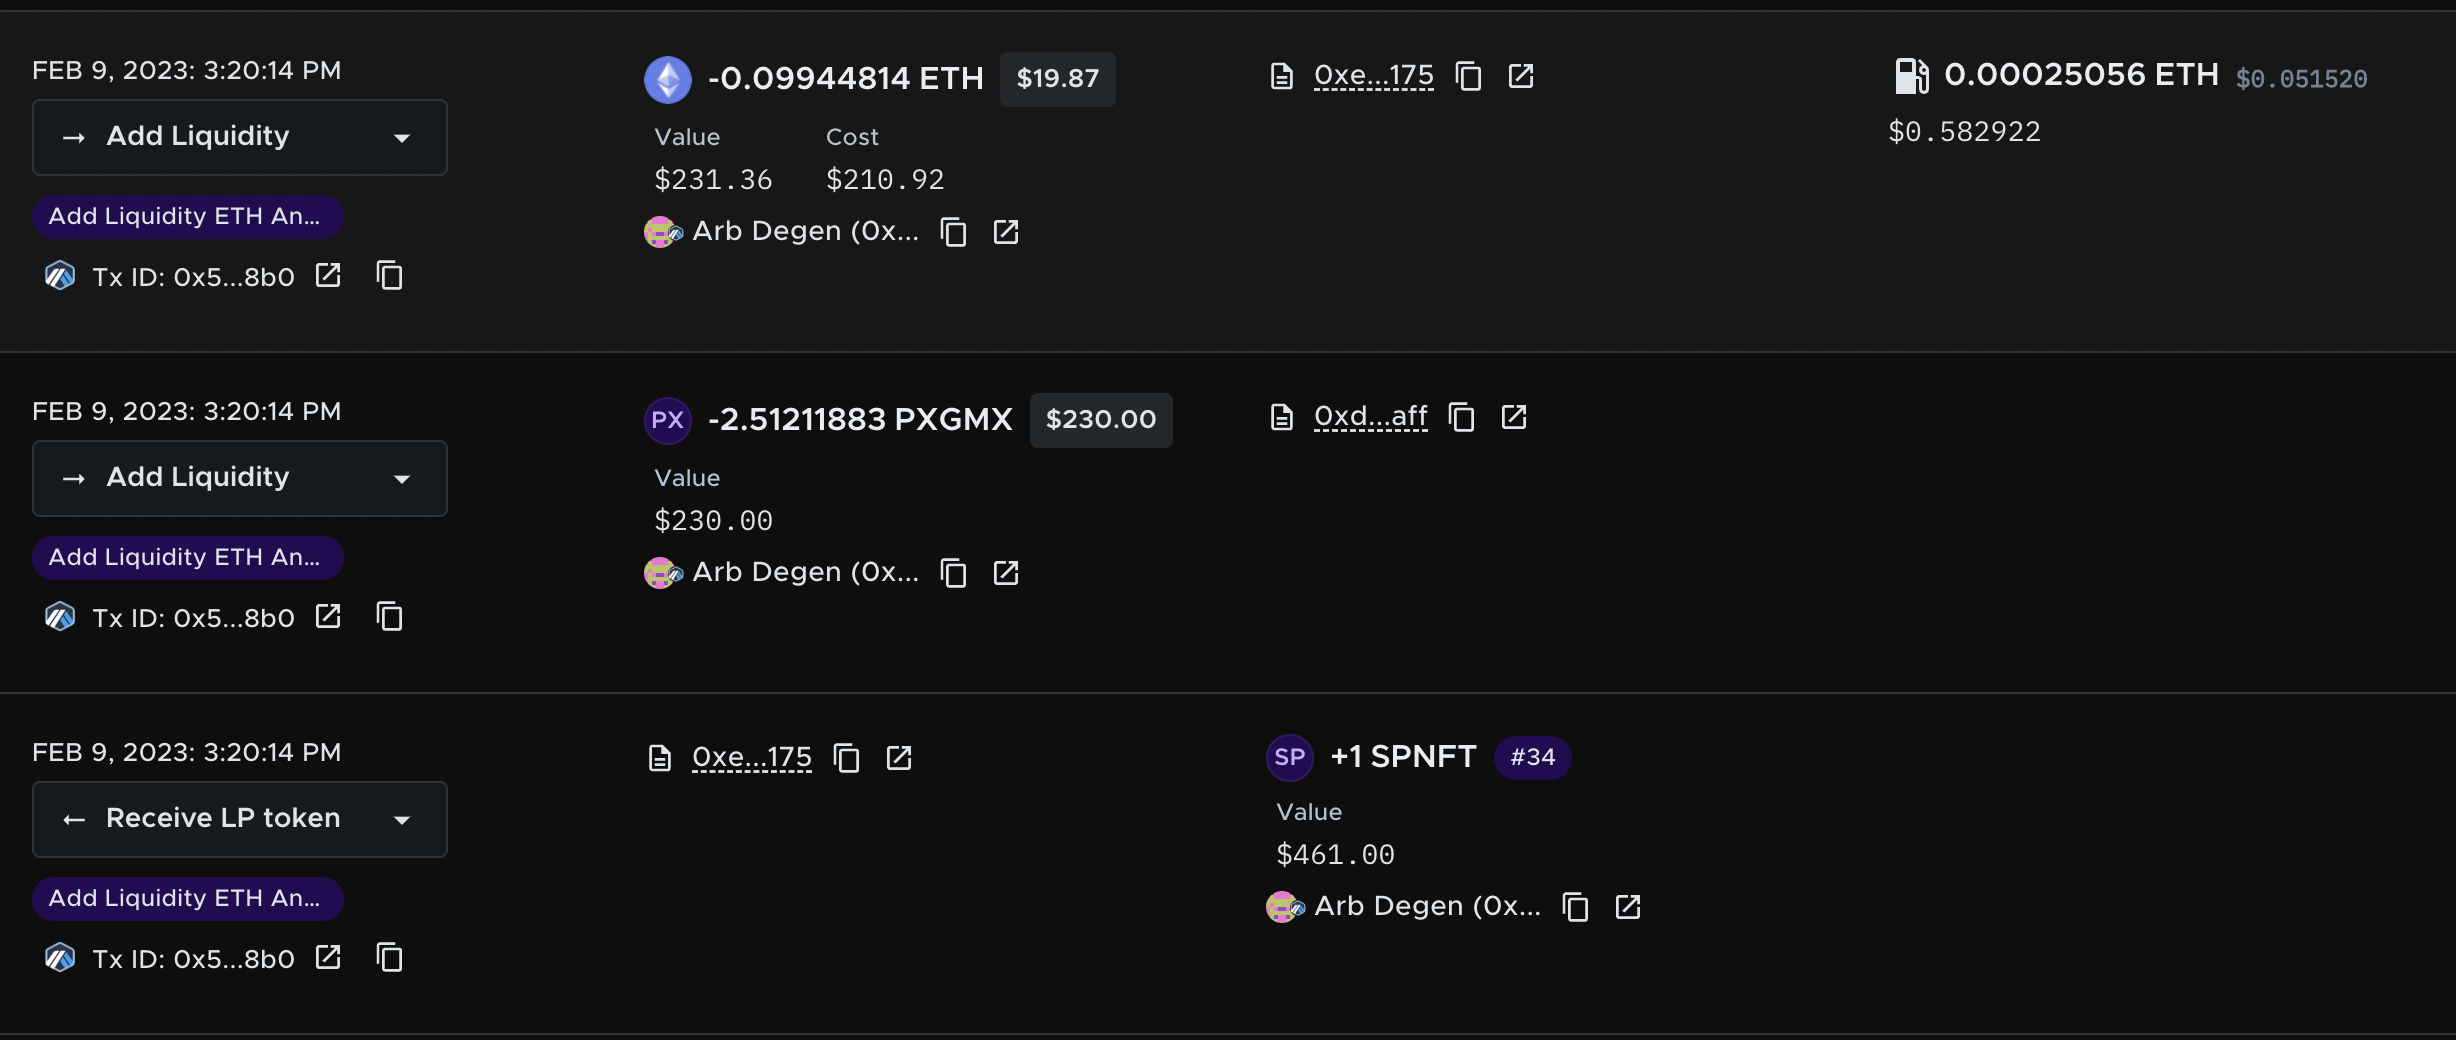The image size is (2456, 1040).
Task: Open 0xe...175 external link in LP token row
Action: coord(899,758)
